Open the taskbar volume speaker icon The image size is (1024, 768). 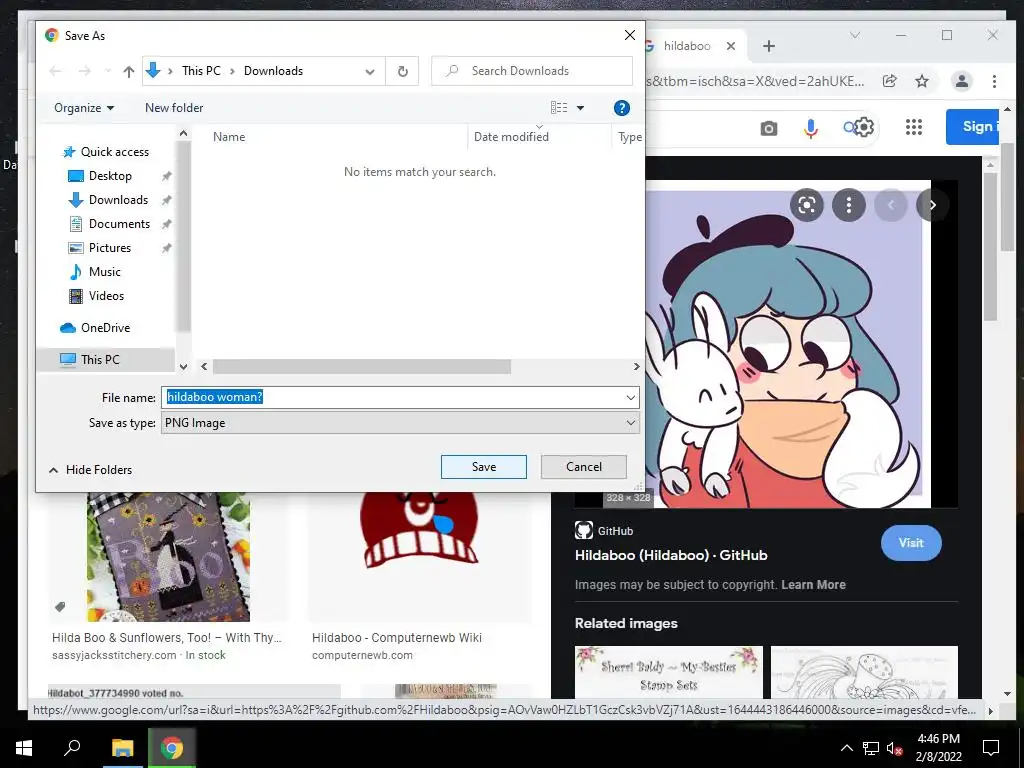(x=894, y=748)
